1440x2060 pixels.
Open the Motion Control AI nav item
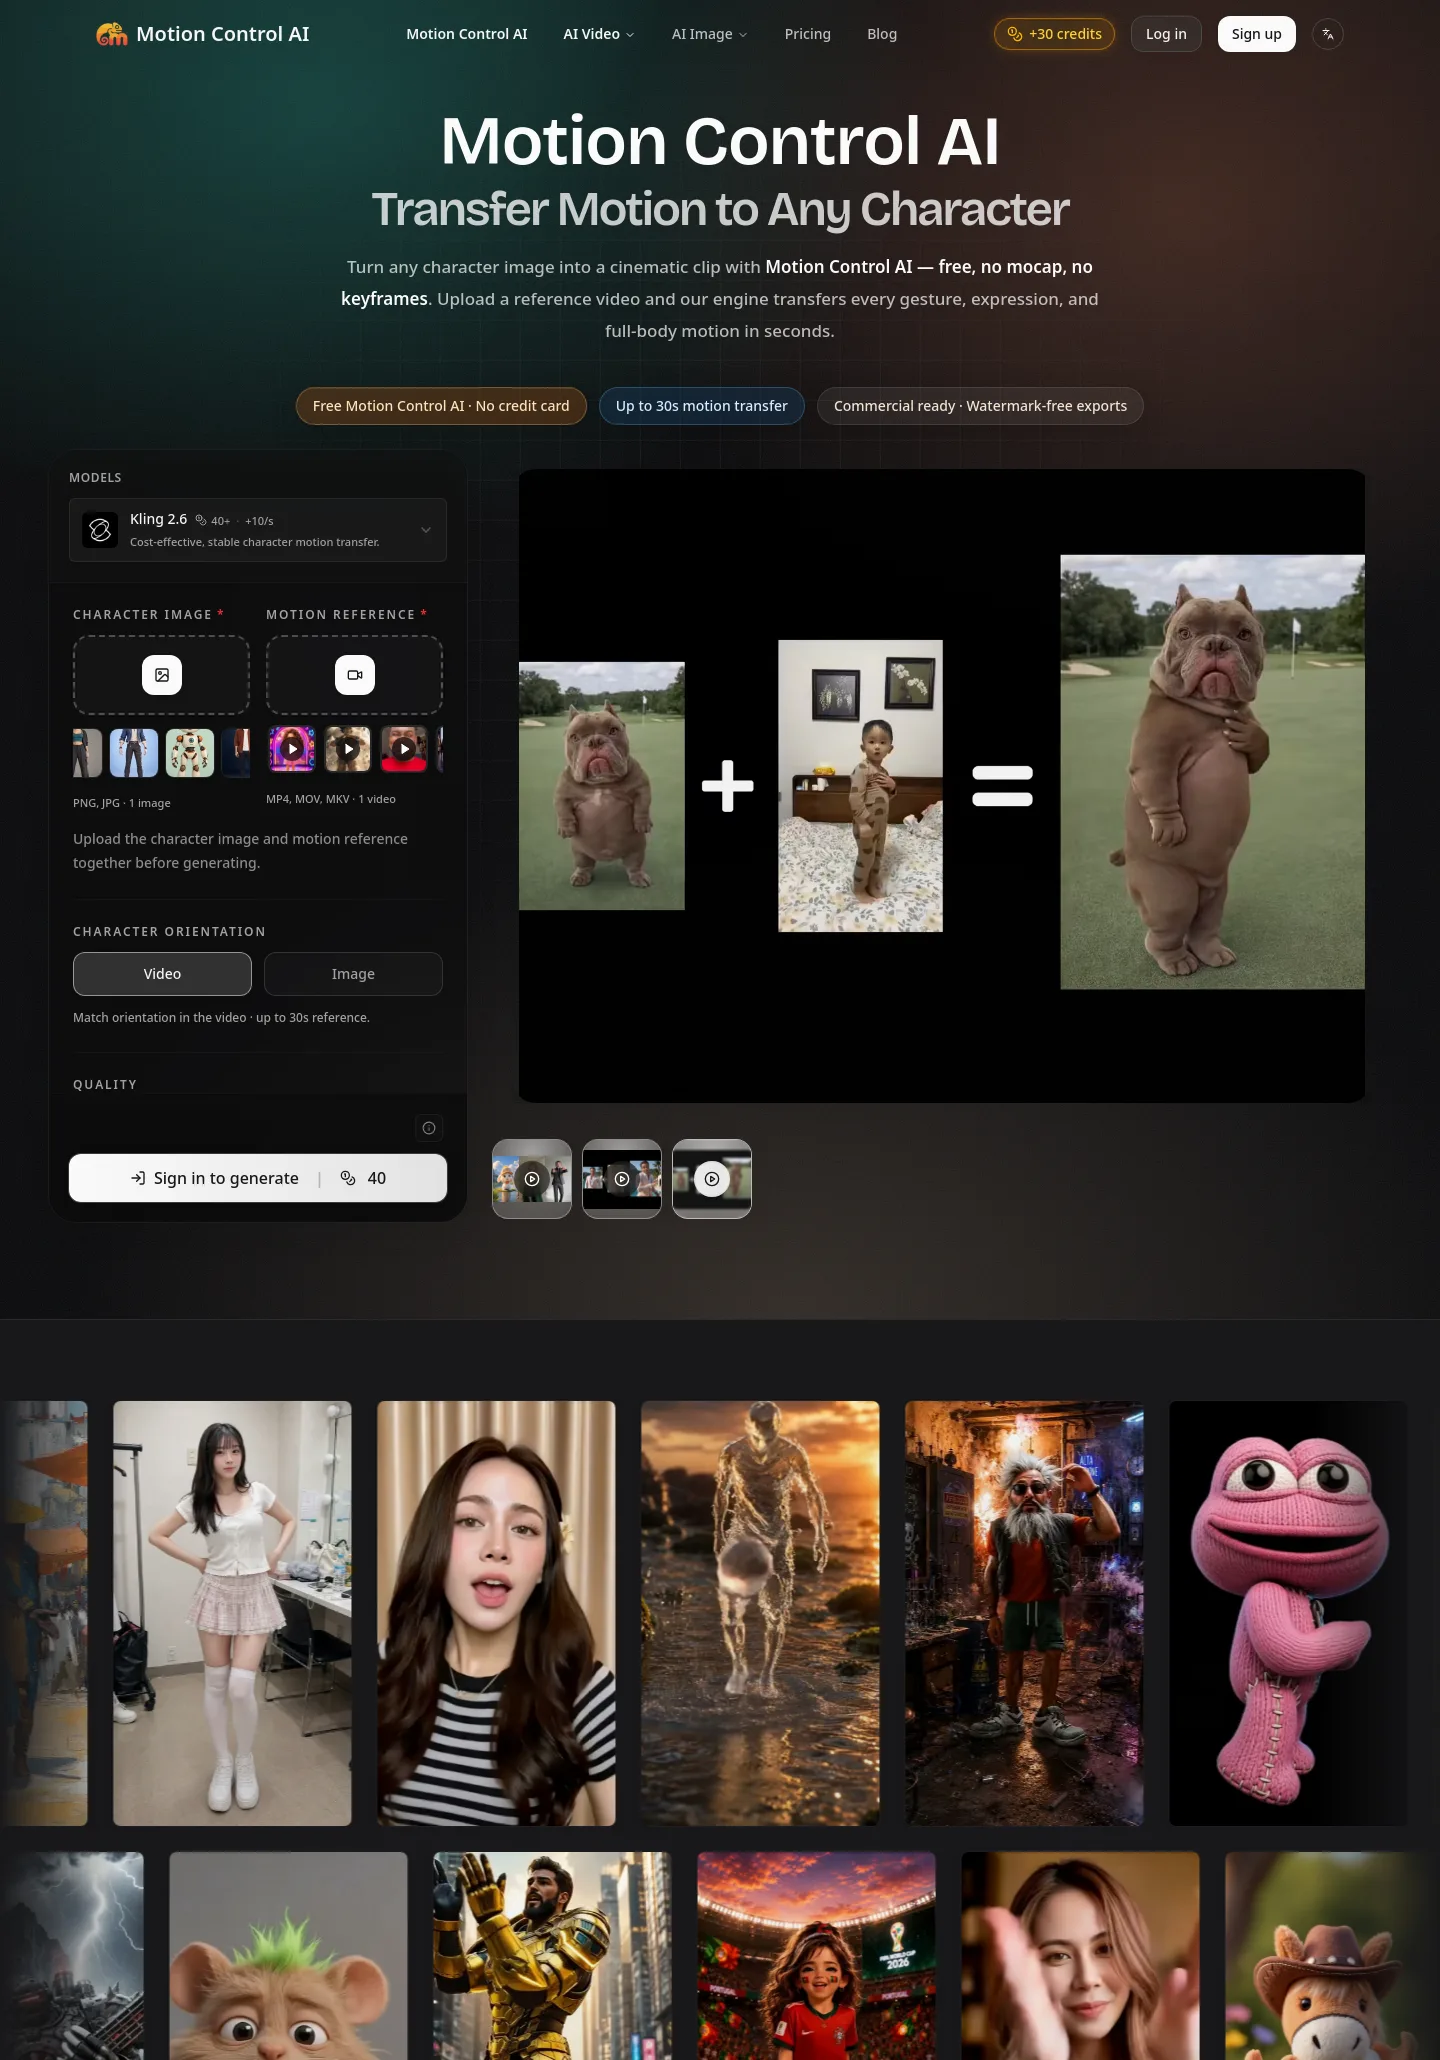tap(467, 34)
